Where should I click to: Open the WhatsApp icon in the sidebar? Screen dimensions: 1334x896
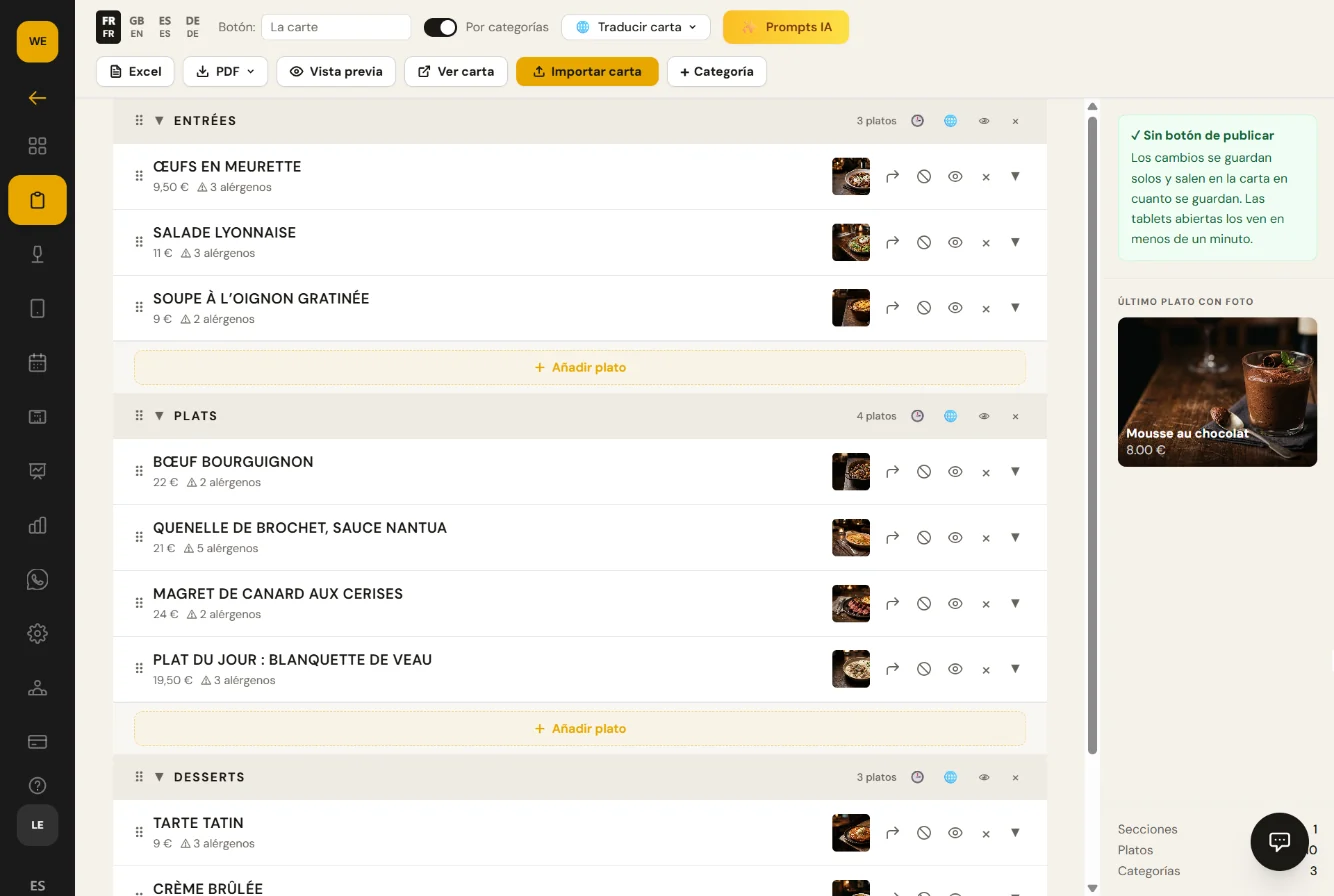tap(38, 579)
